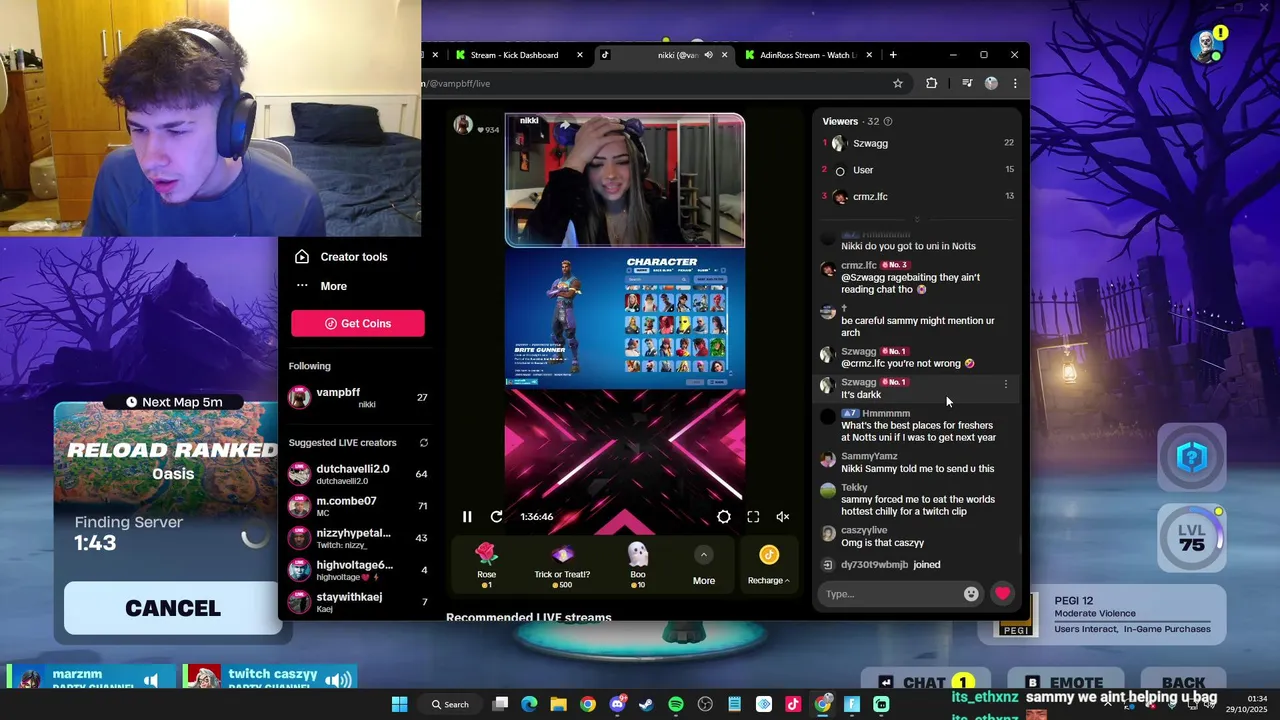Enter fullscreen mode on the stream
This screenshot has height=720, width=1280.
click(753, 517)
